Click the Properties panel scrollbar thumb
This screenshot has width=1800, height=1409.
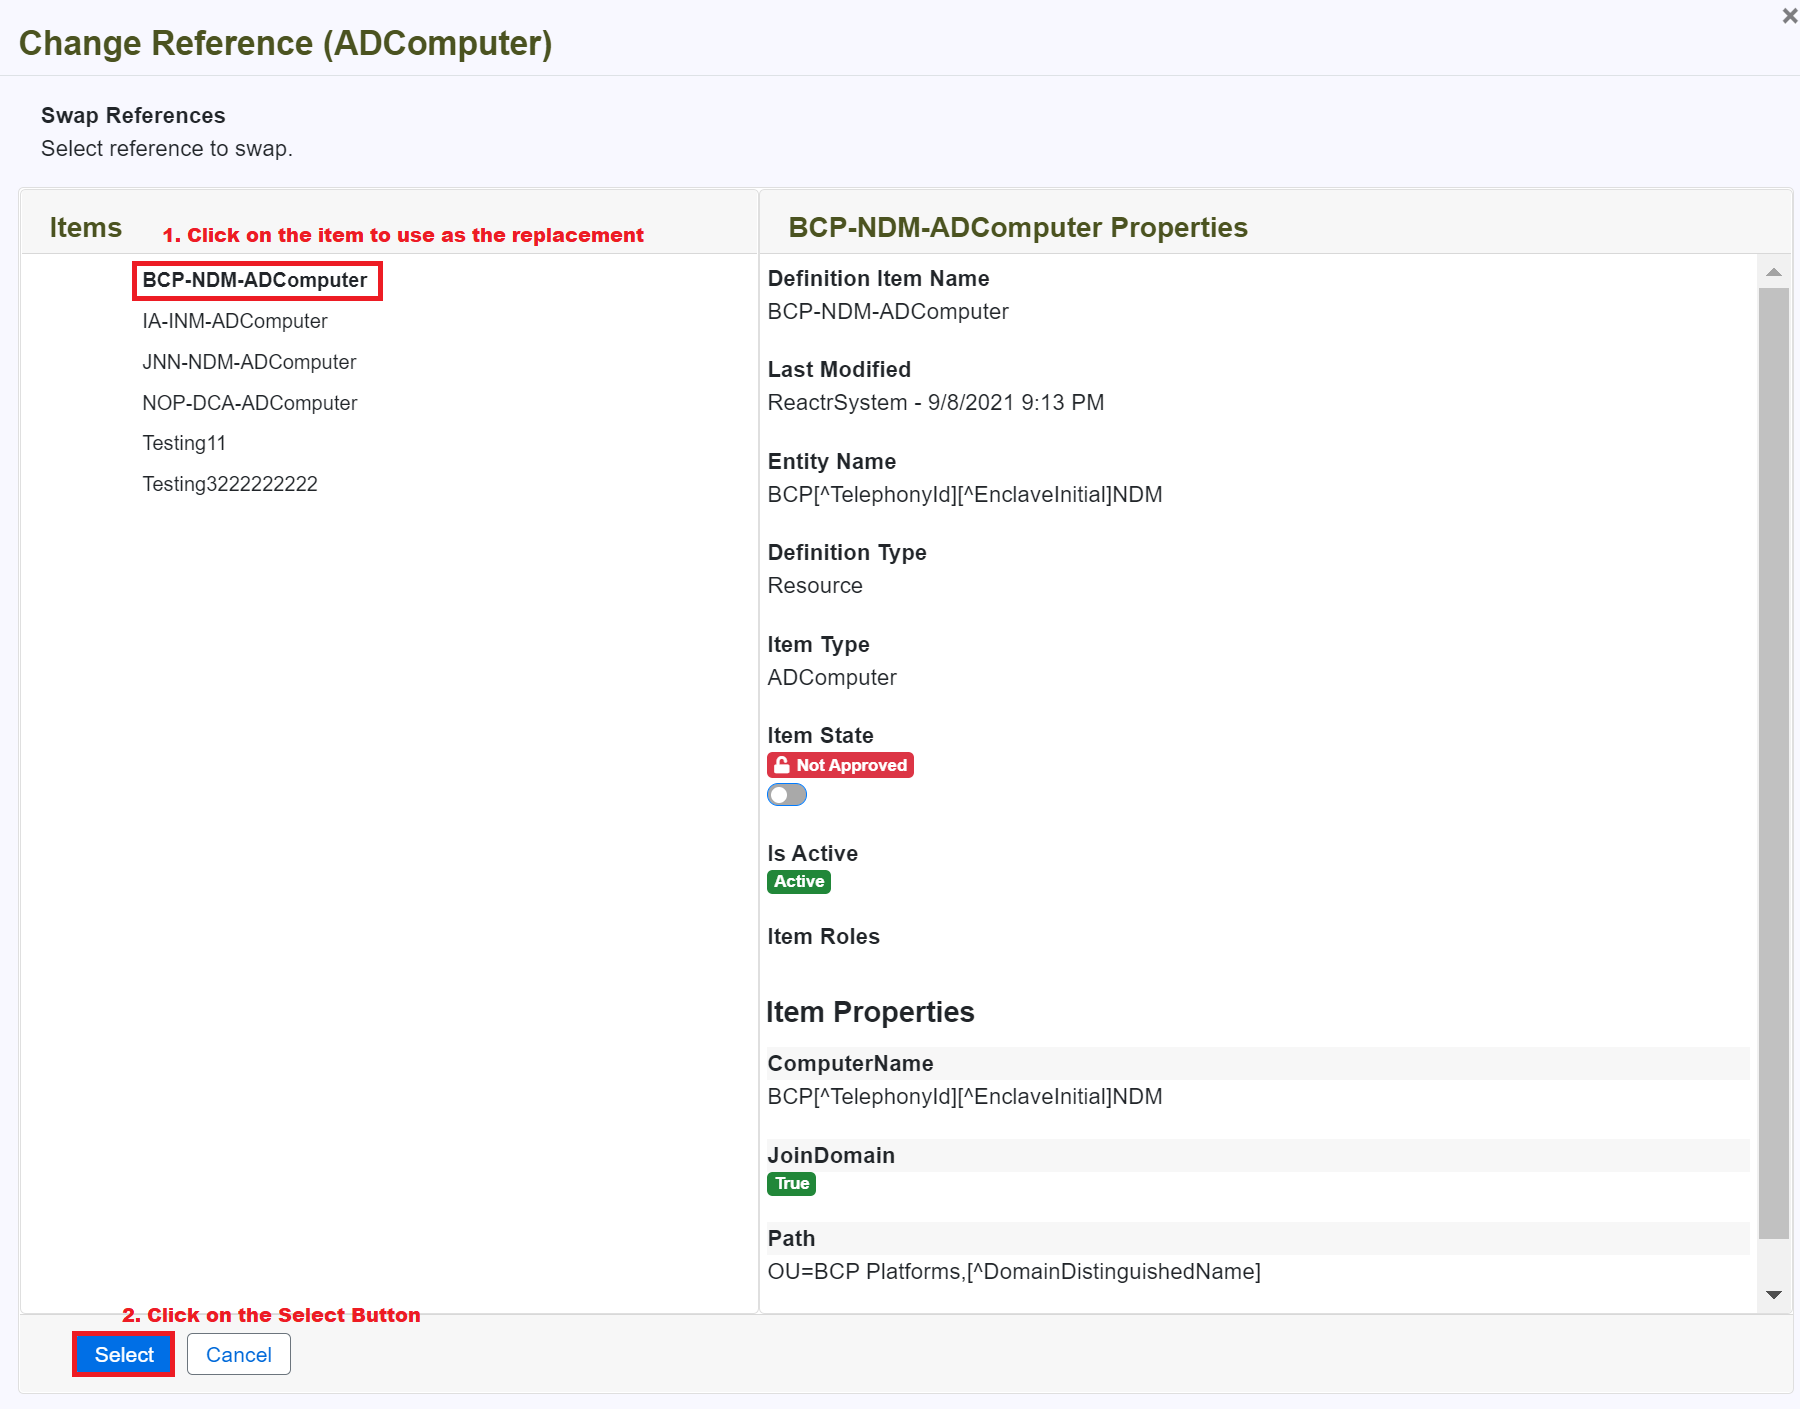(x=1774, y=763)
